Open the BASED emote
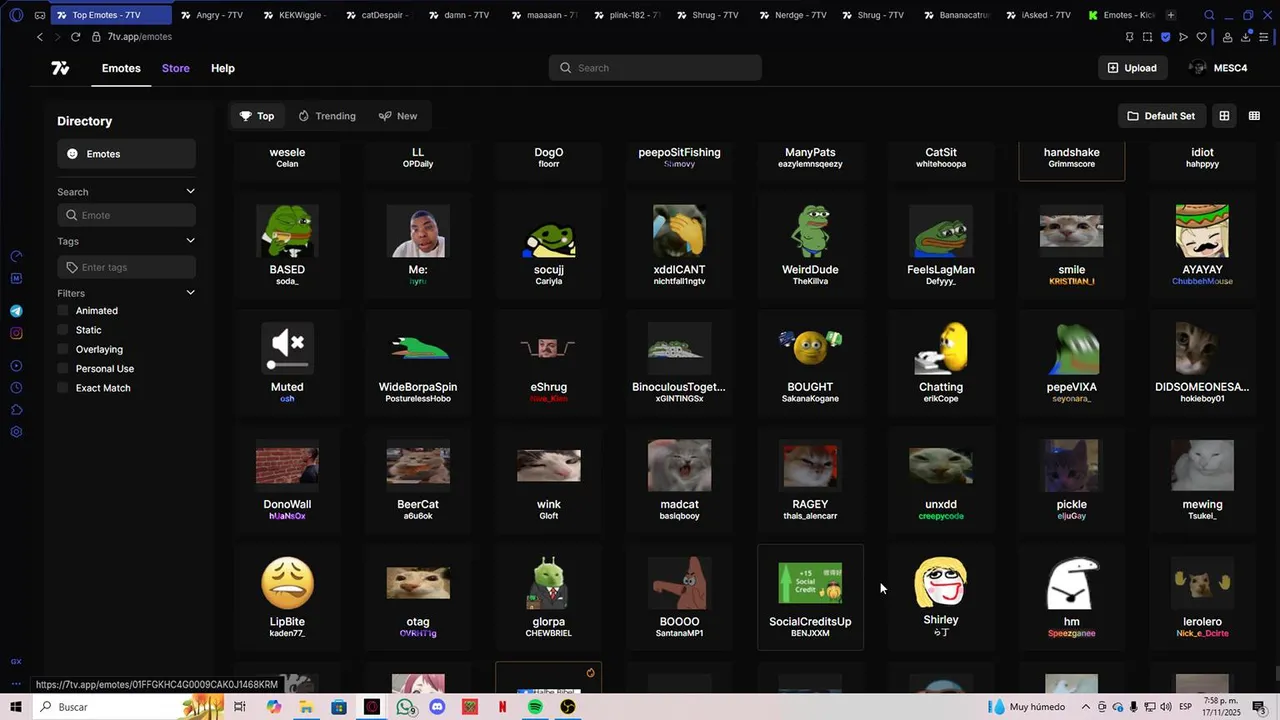This screenshot has height=720, width=1280. point(287,245)
